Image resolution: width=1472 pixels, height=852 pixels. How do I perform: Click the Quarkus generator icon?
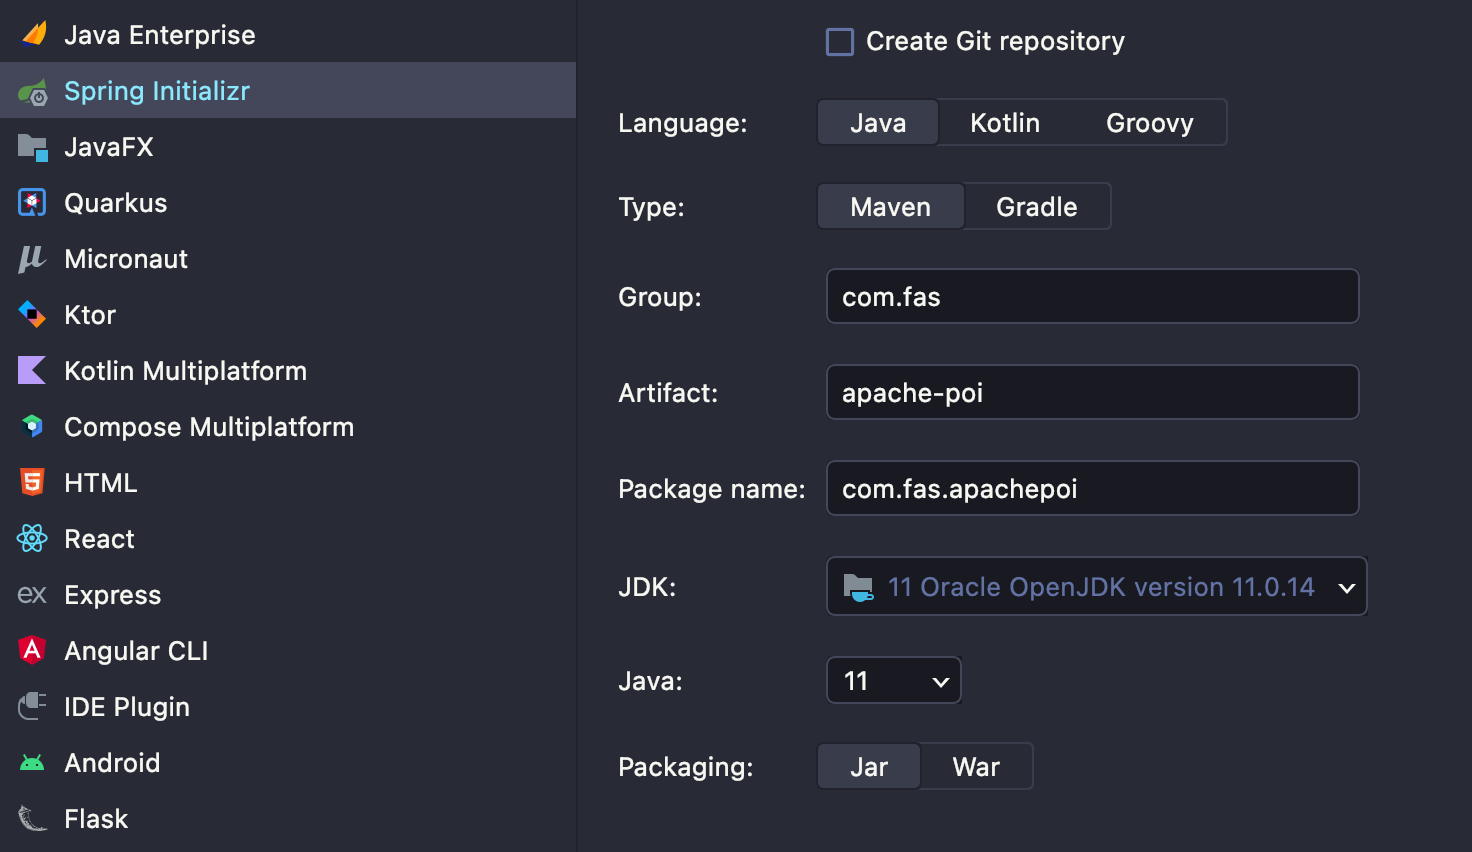point(32,203)
